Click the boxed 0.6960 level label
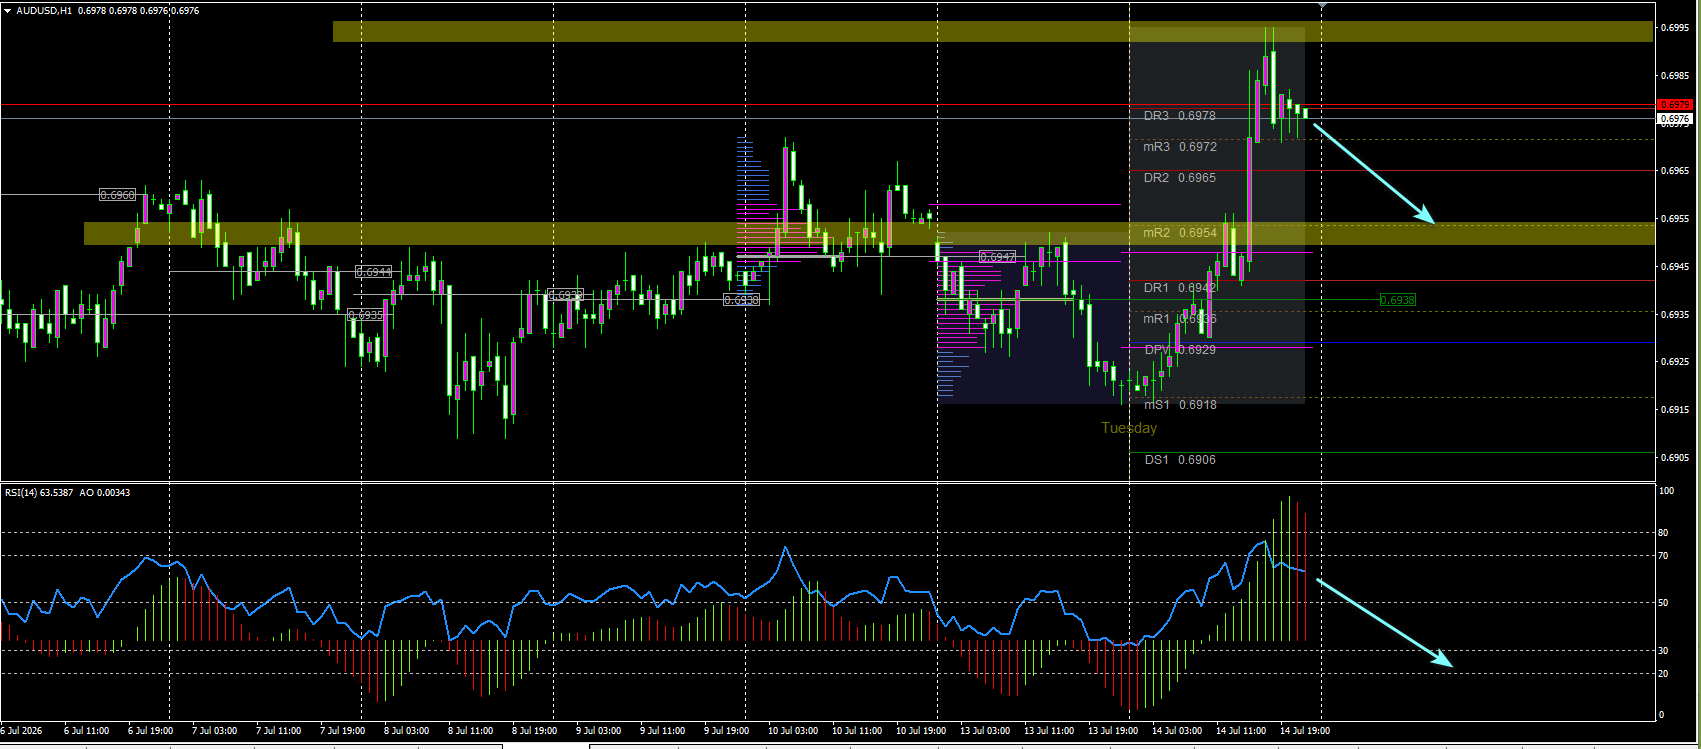Viewport: 1701px width, 749px height. click(x=118, y=195)
